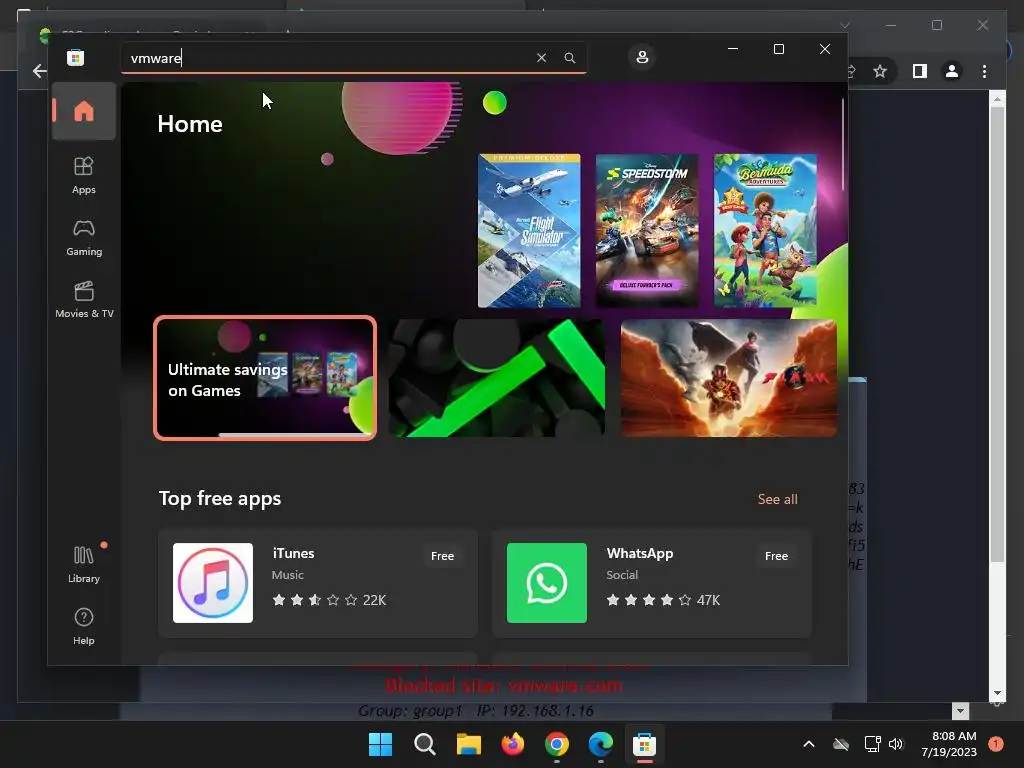The height and width of the screenshot is (768, 1024).
Task: Open volume control in system tray
Action: 896,744
